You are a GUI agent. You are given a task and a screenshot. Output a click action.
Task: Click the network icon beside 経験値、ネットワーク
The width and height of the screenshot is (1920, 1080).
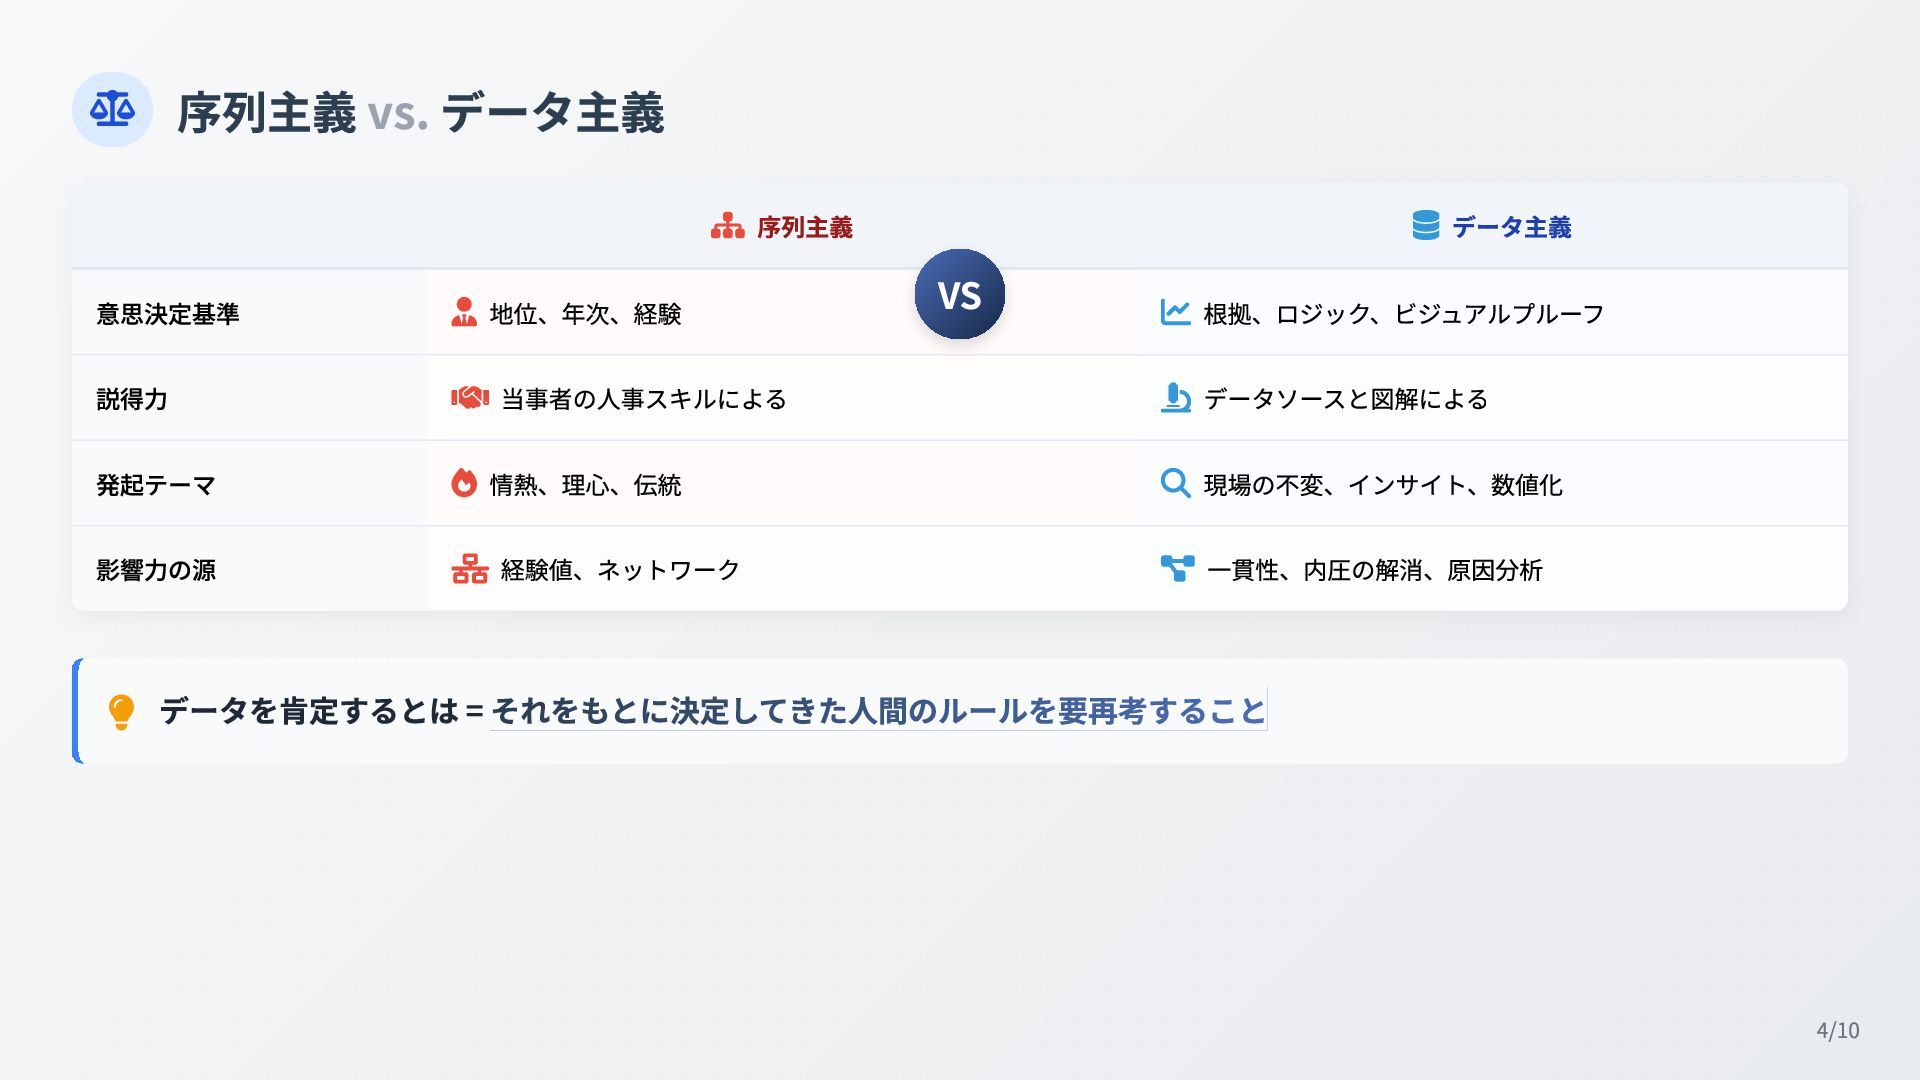coord(469,569)
